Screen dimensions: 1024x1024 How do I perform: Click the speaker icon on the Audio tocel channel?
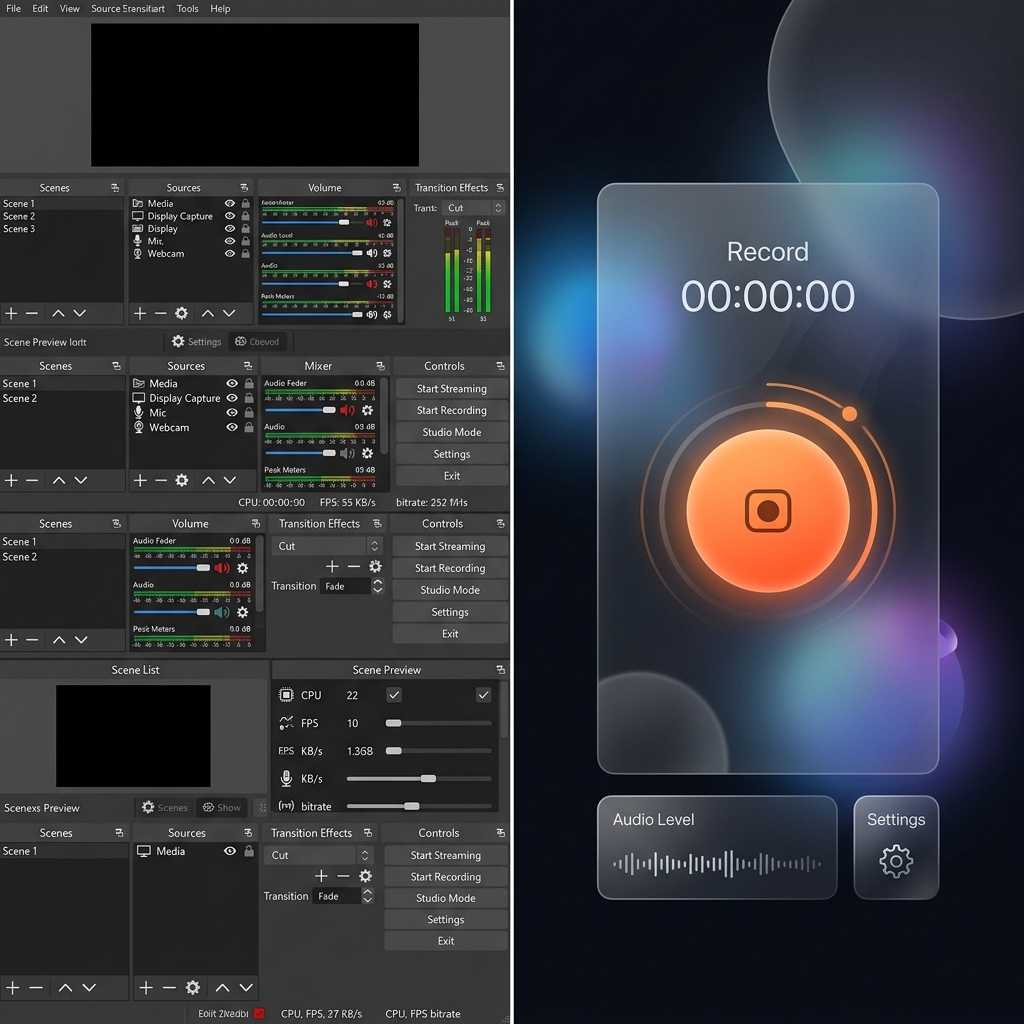click(372, 253)
